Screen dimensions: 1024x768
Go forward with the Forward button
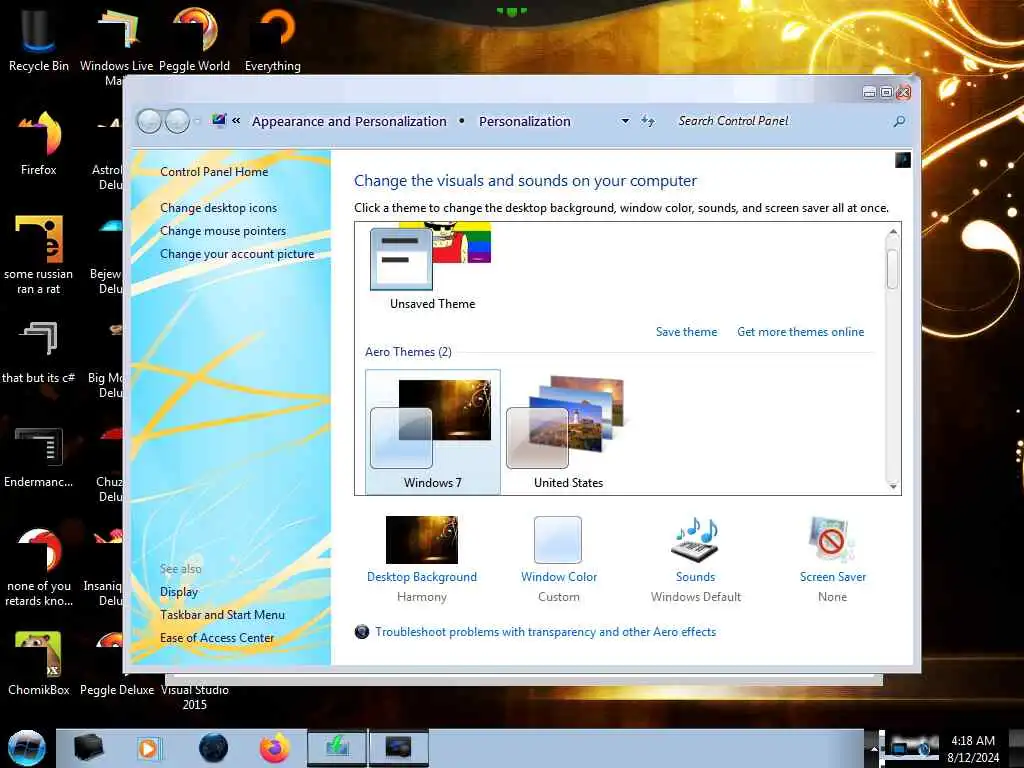177,121
